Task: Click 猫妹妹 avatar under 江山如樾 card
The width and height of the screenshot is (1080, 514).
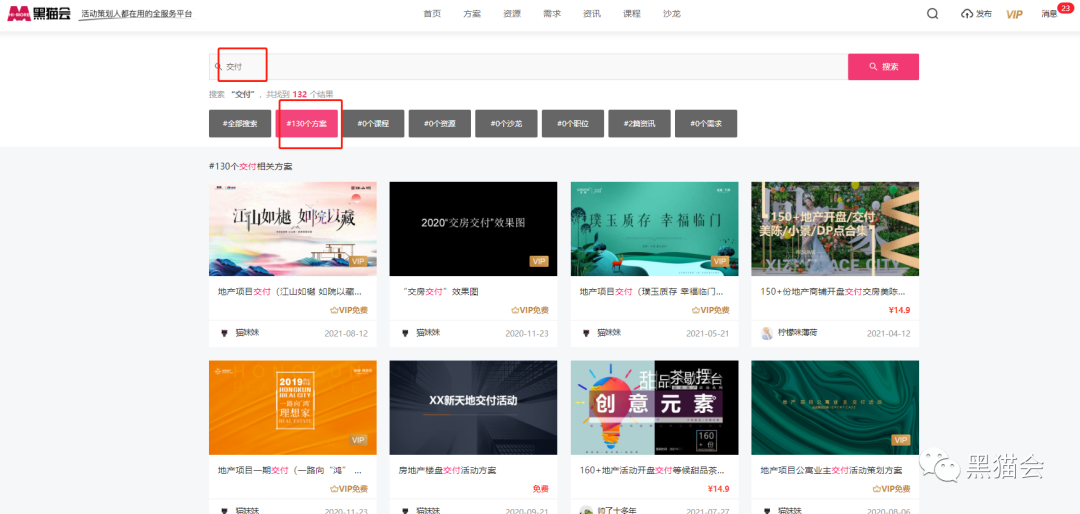Action: coord(224,333)
